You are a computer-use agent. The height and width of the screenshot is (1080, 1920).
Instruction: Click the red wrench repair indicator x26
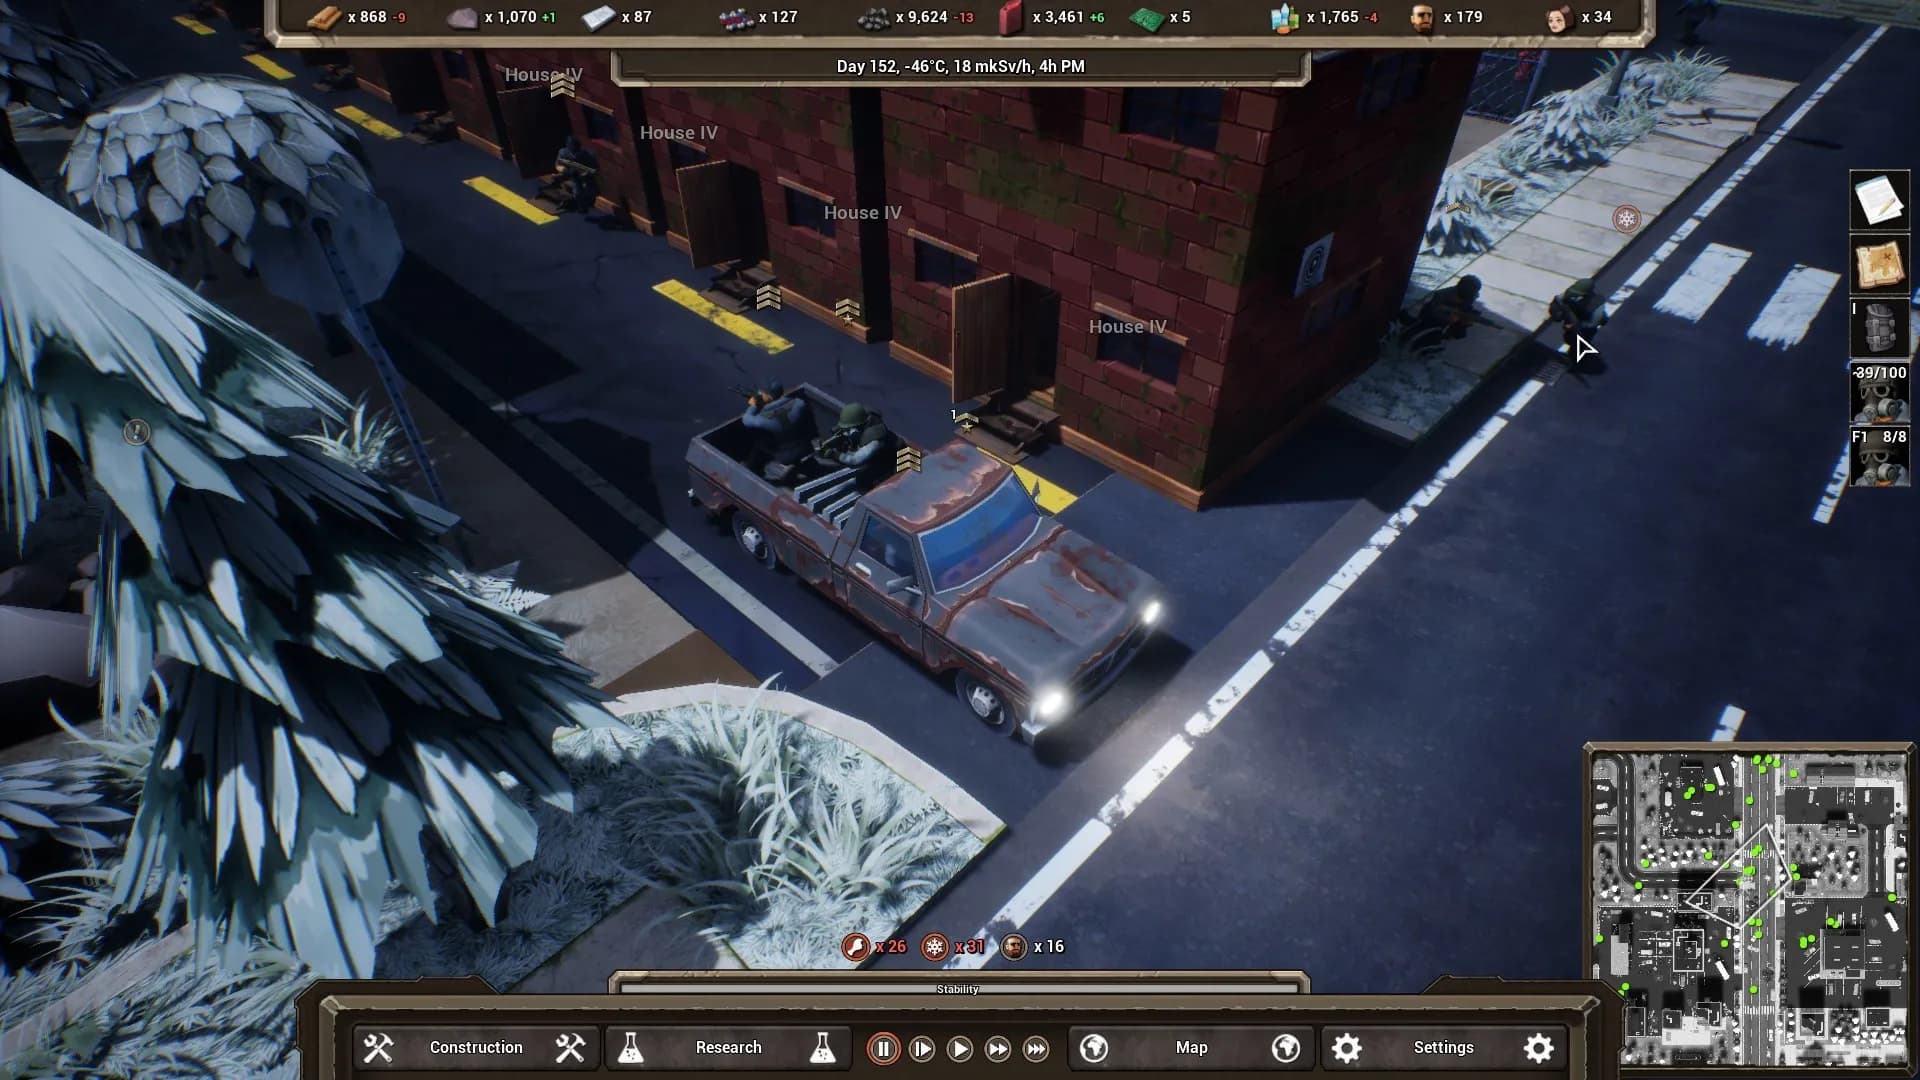click(856, 947)
